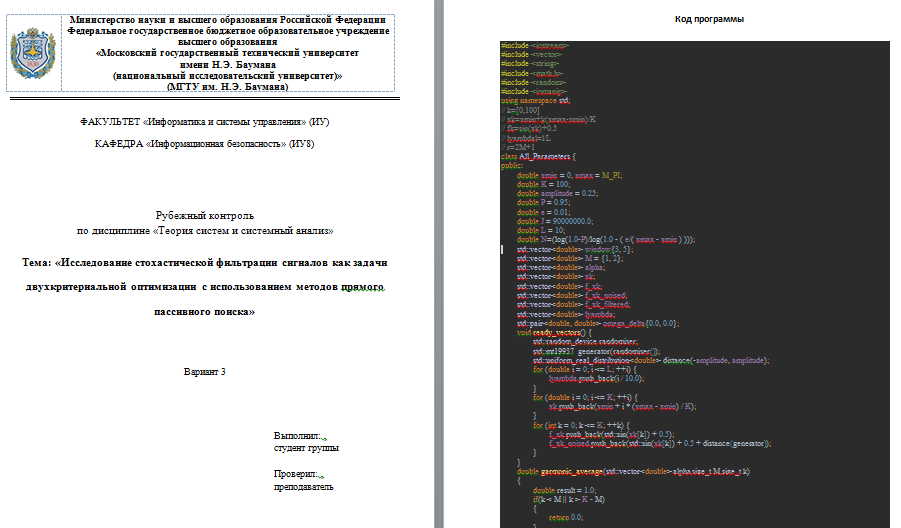Image resolution: width=901 pixels, height=528 pixels.
Task: Click the 'double garmonic_average(…' line
Action: pyautogui.click(x=633, y=472)
